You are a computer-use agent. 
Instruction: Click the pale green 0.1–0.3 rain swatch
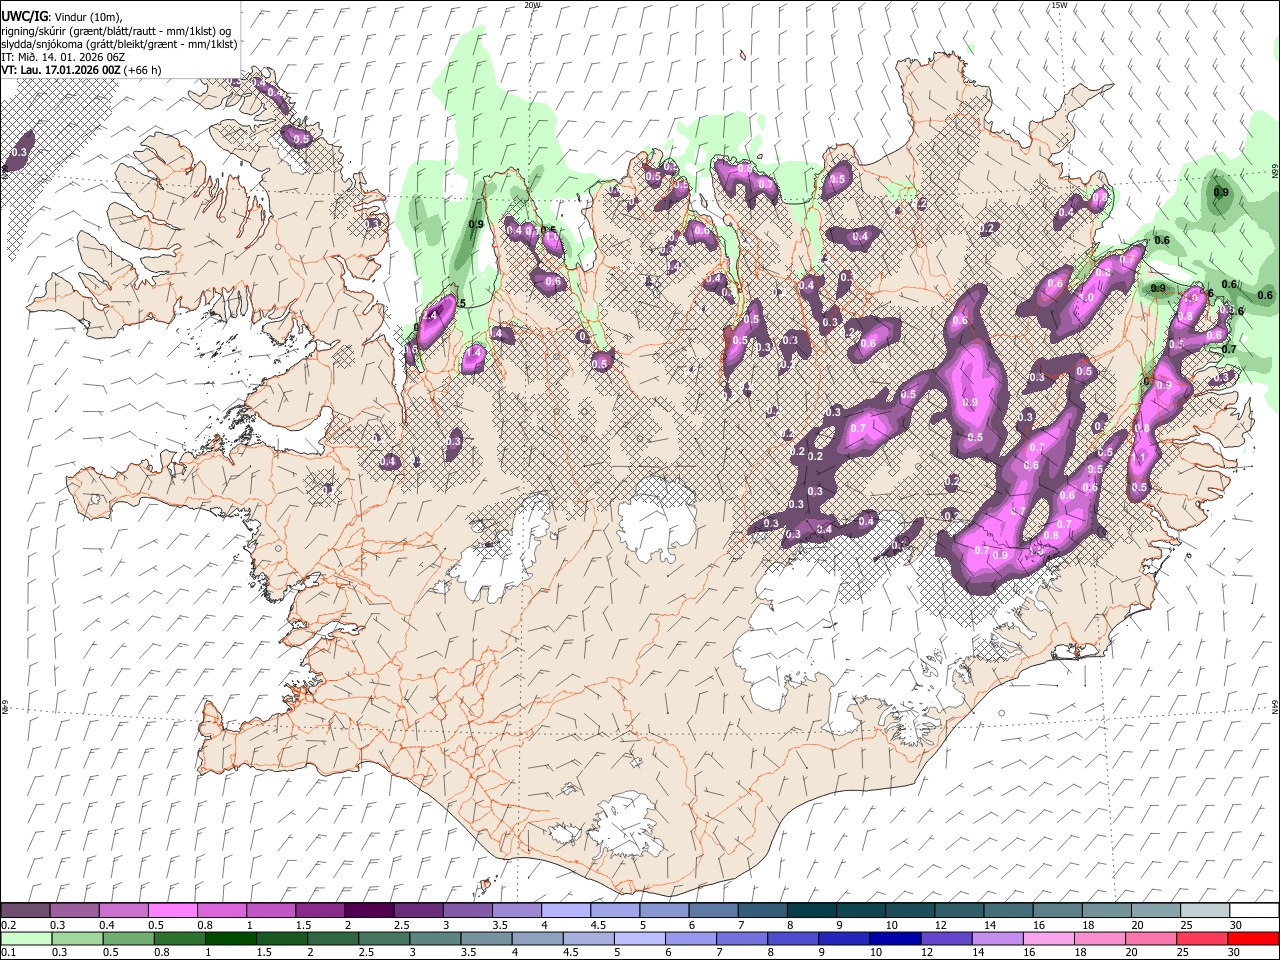click(x=25, y=938)
